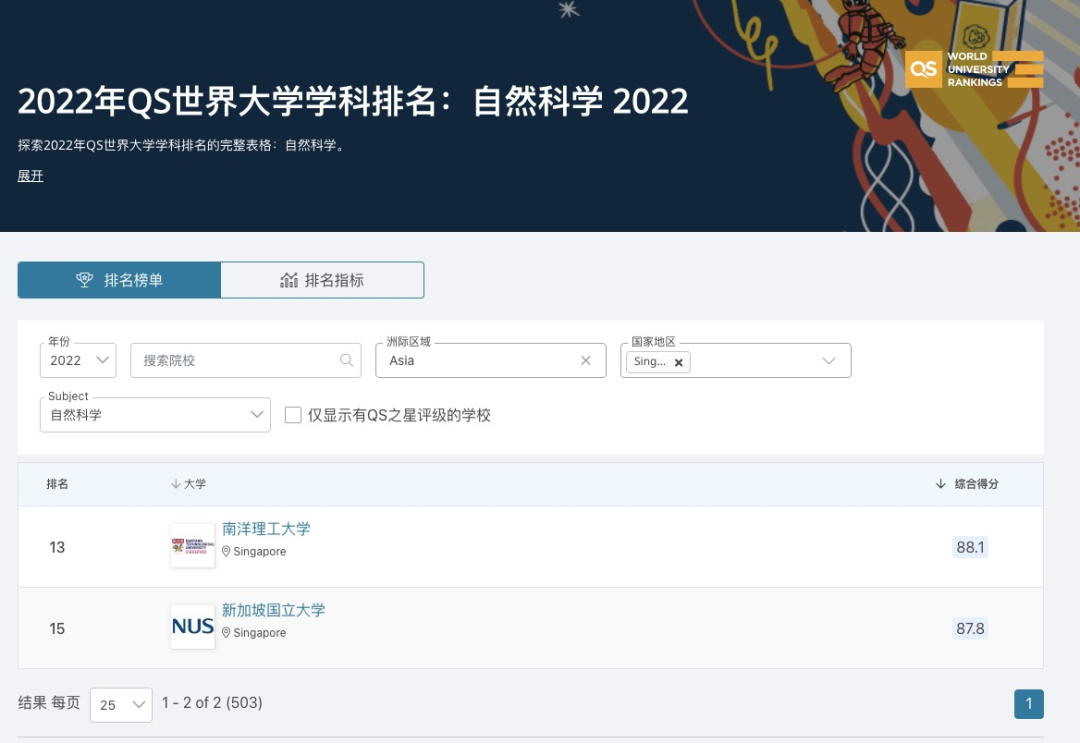Click the score 87.8
Image resolution: width=1080 pixels, height=743 pixels.
(970, 628)
